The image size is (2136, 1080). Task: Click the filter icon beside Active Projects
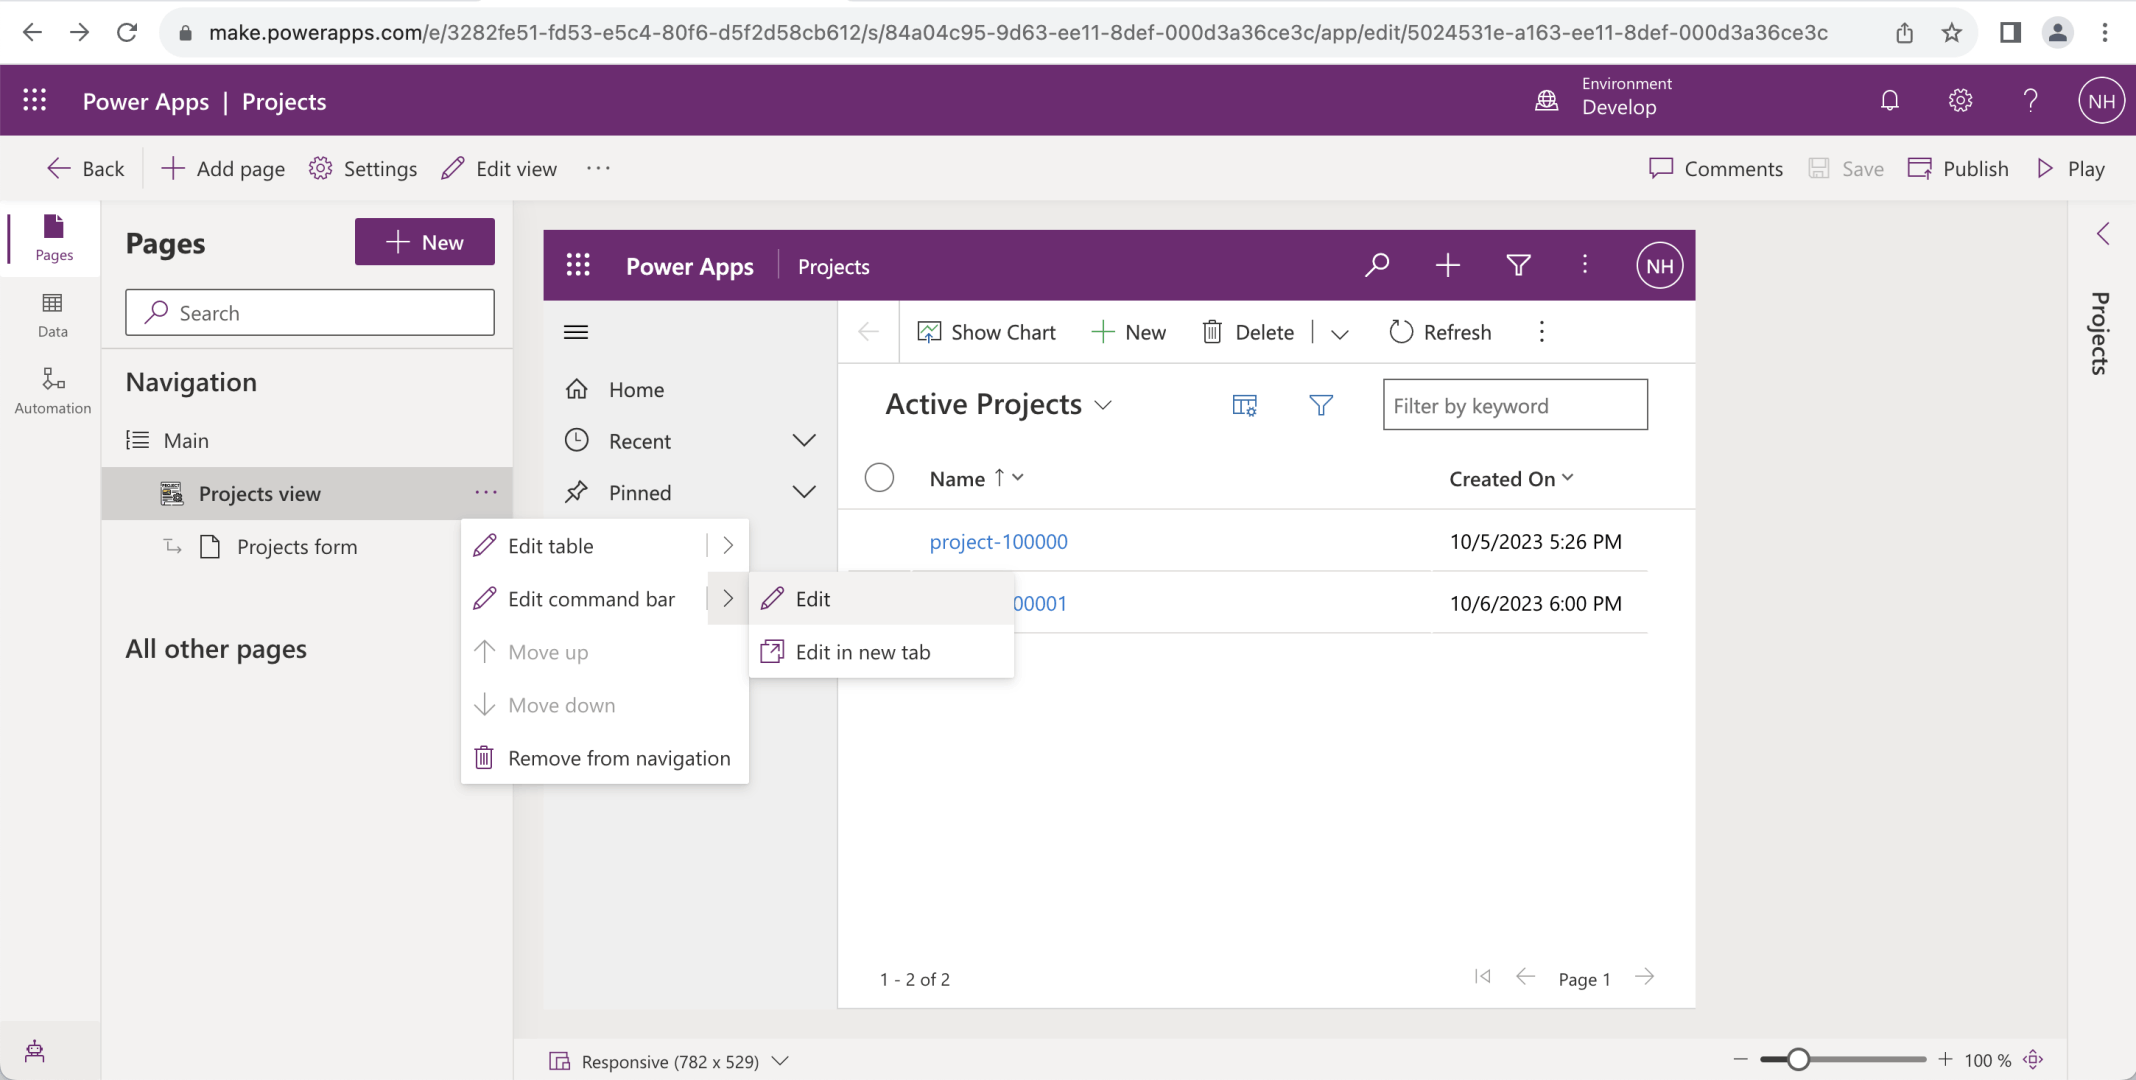(1321, 405)
